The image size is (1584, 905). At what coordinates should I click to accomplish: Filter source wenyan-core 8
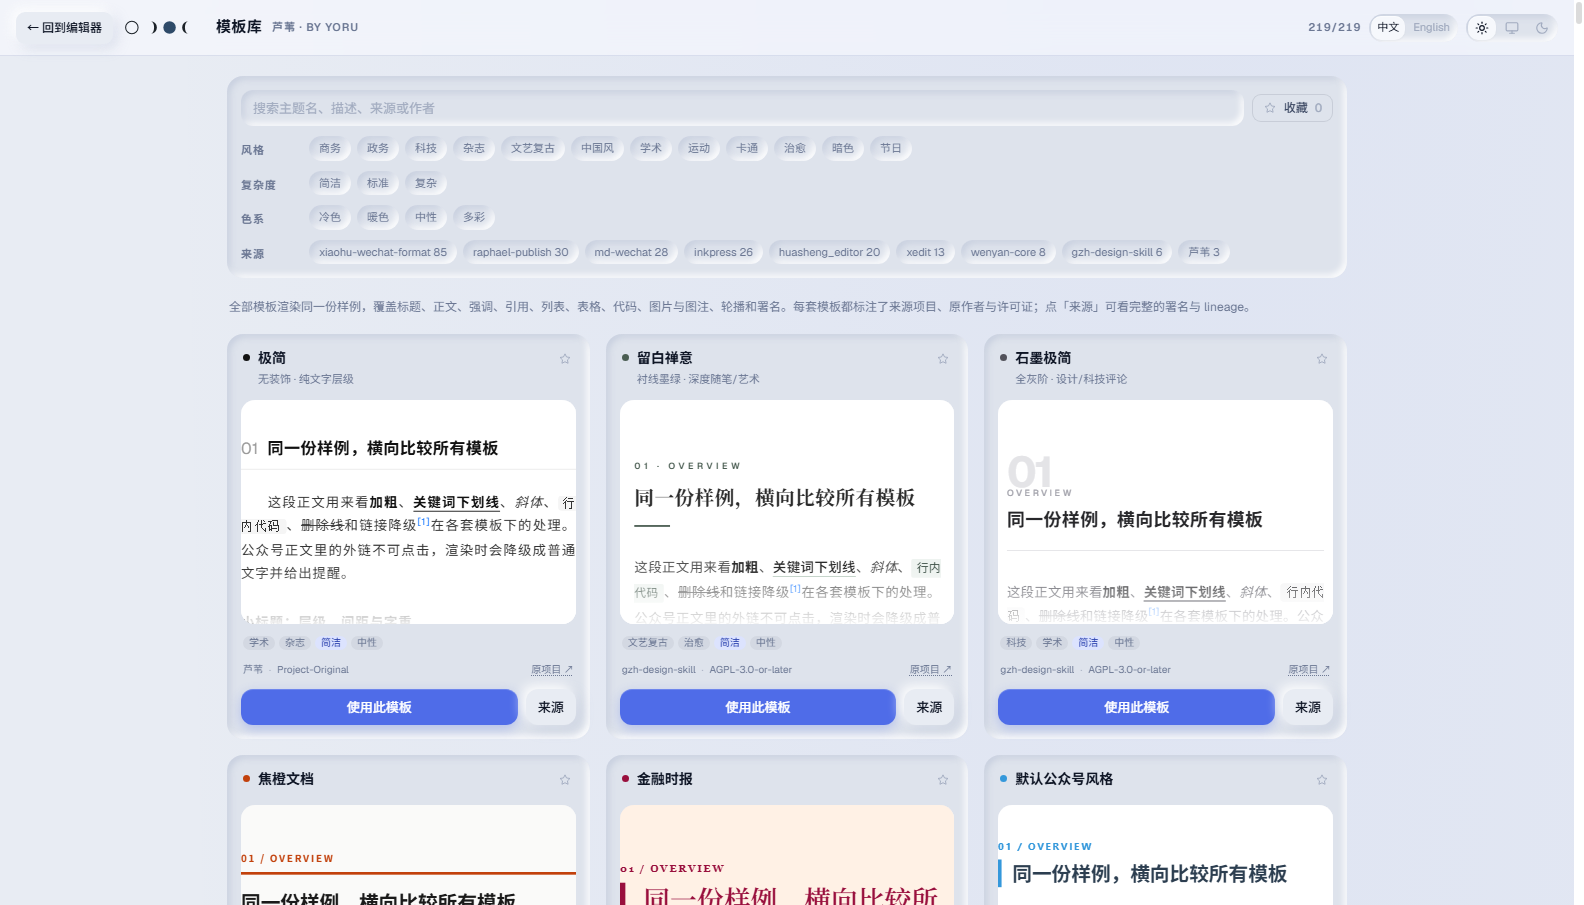pyautogui.click(x=1008, y=252)
